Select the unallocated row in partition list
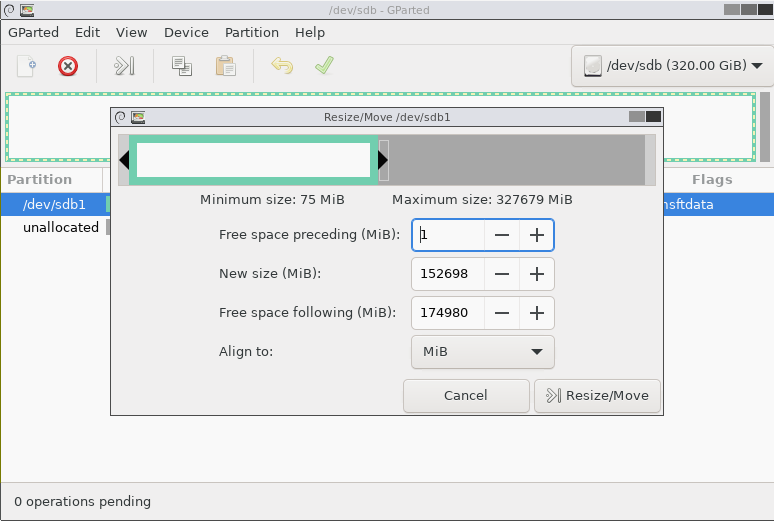The image size is (774, 521). pyautogui.click(x=55, y=227)
